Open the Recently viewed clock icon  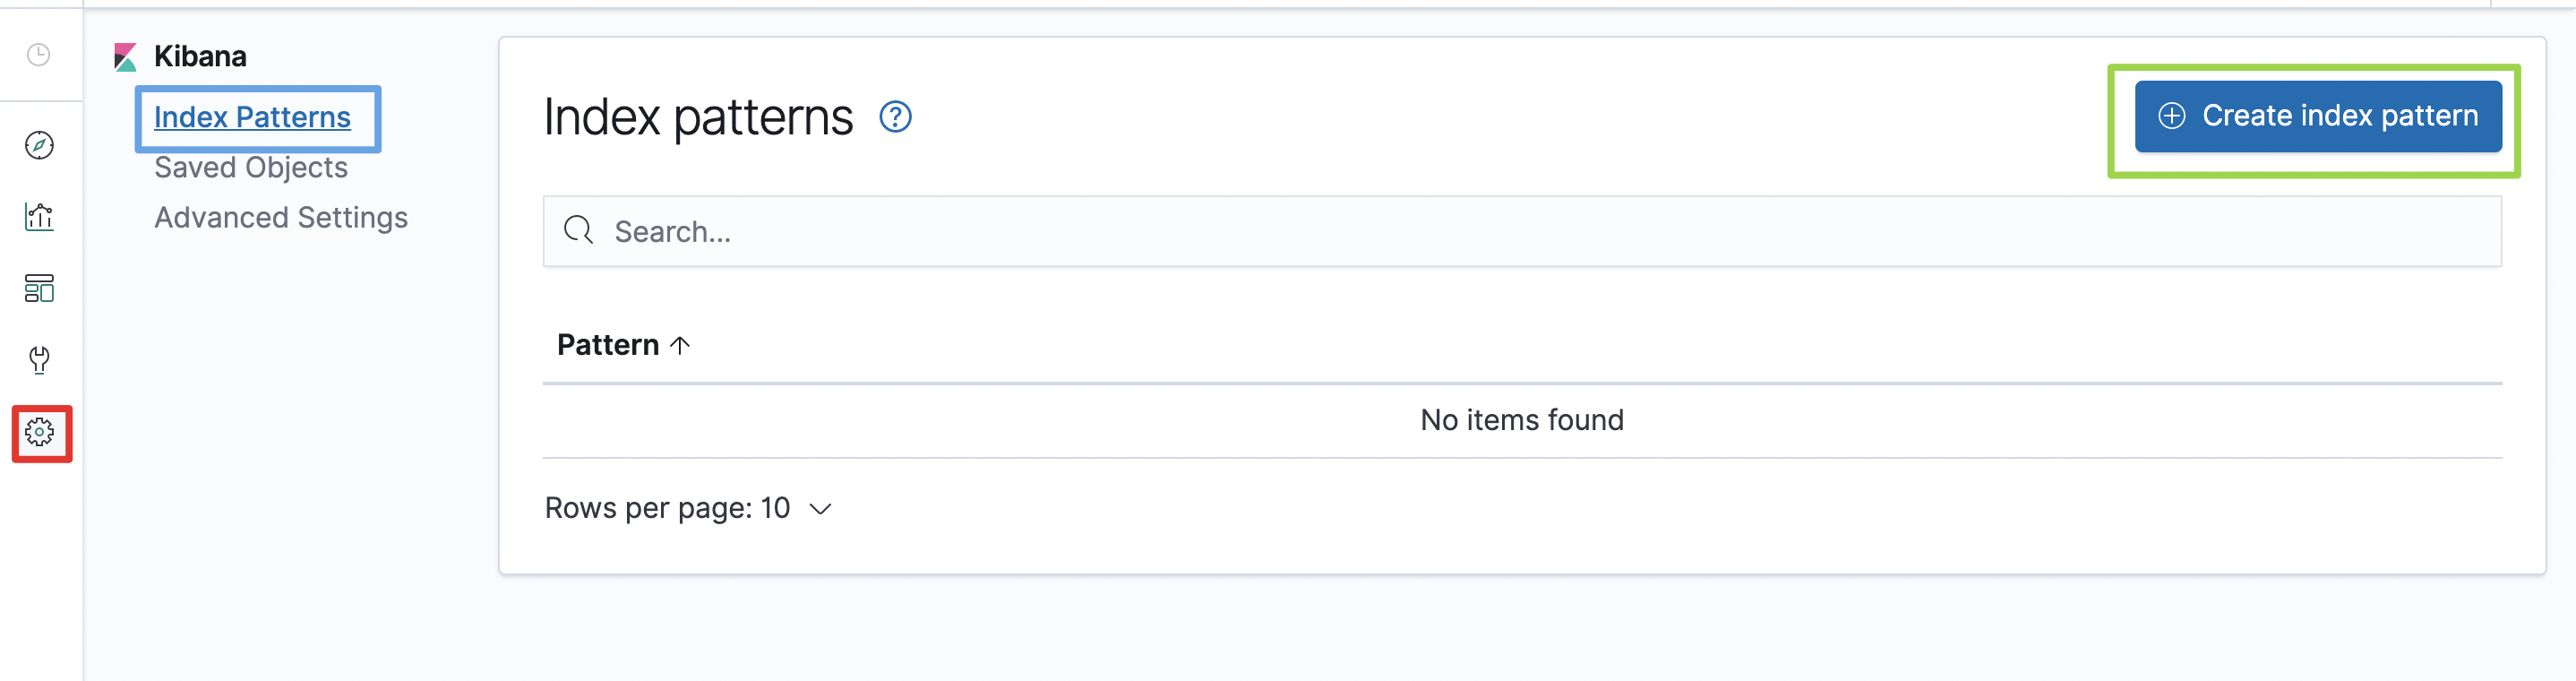coord(39,55)
